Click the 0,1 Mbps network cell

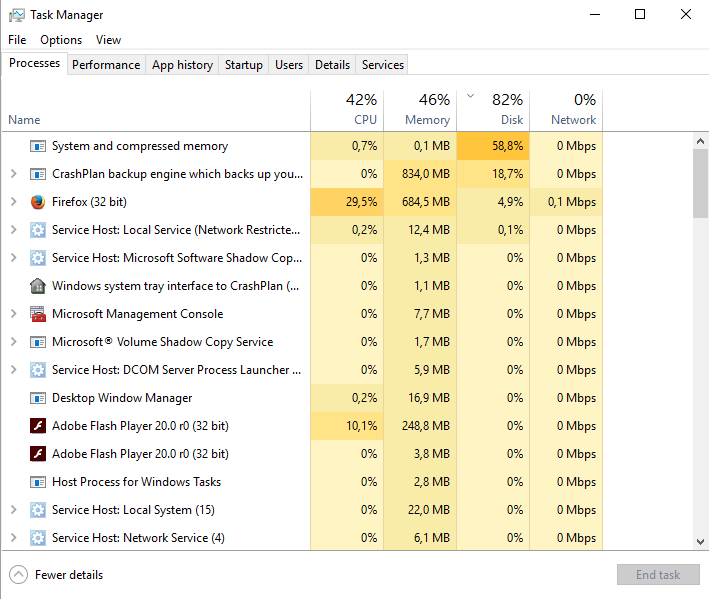(x=566, y=202)
